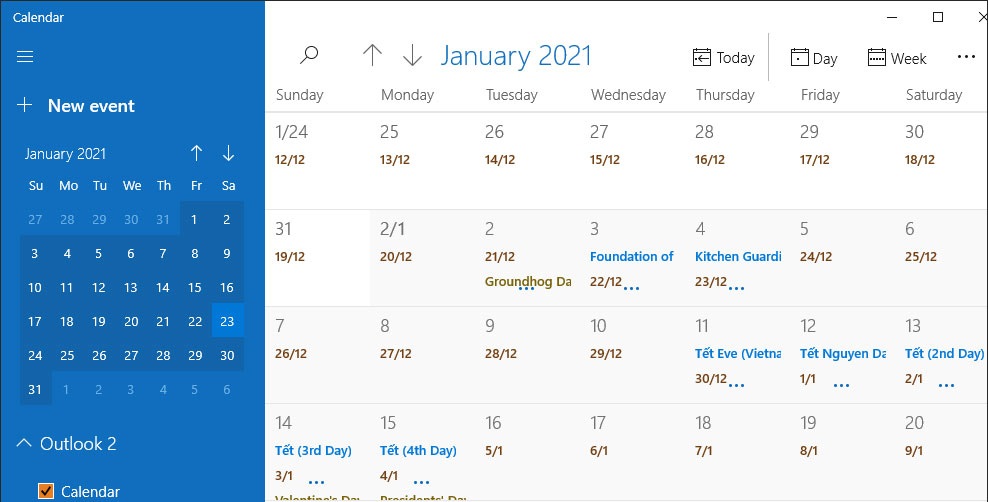The image size is (988, 502).
Task: Go to next month using main down arrow
Action: click(x=412, y=56)
